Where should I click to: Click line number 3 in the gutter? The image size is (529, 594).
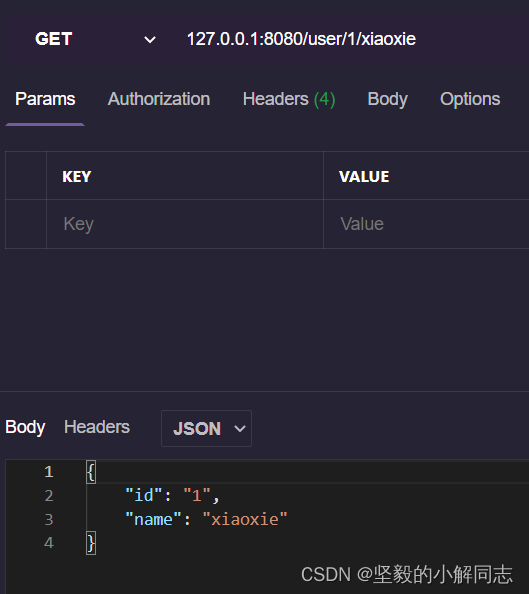tap(49, 519)
